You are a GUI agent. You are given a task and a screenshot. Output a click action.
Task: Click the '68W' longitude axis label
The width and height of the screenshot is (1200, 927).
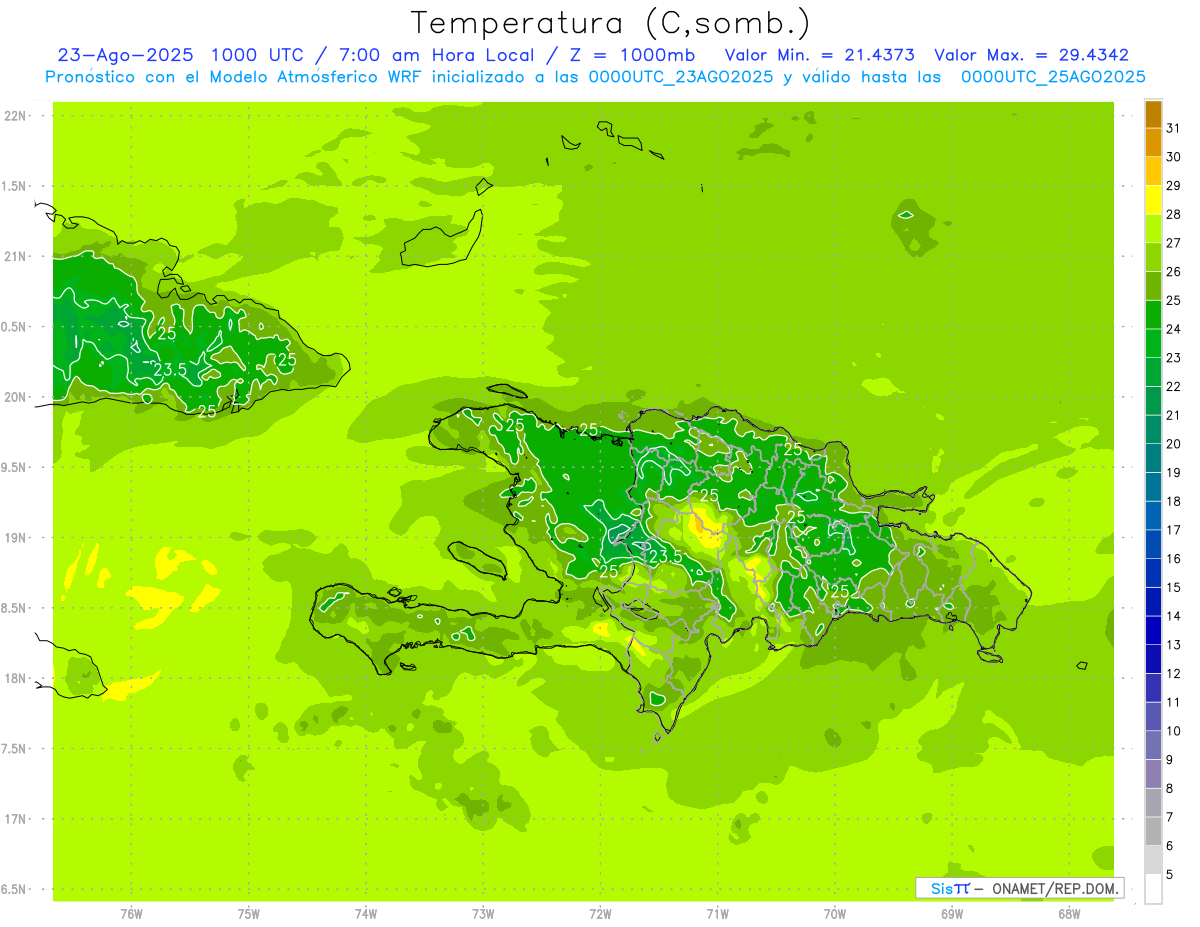(x=1069, y=913)
